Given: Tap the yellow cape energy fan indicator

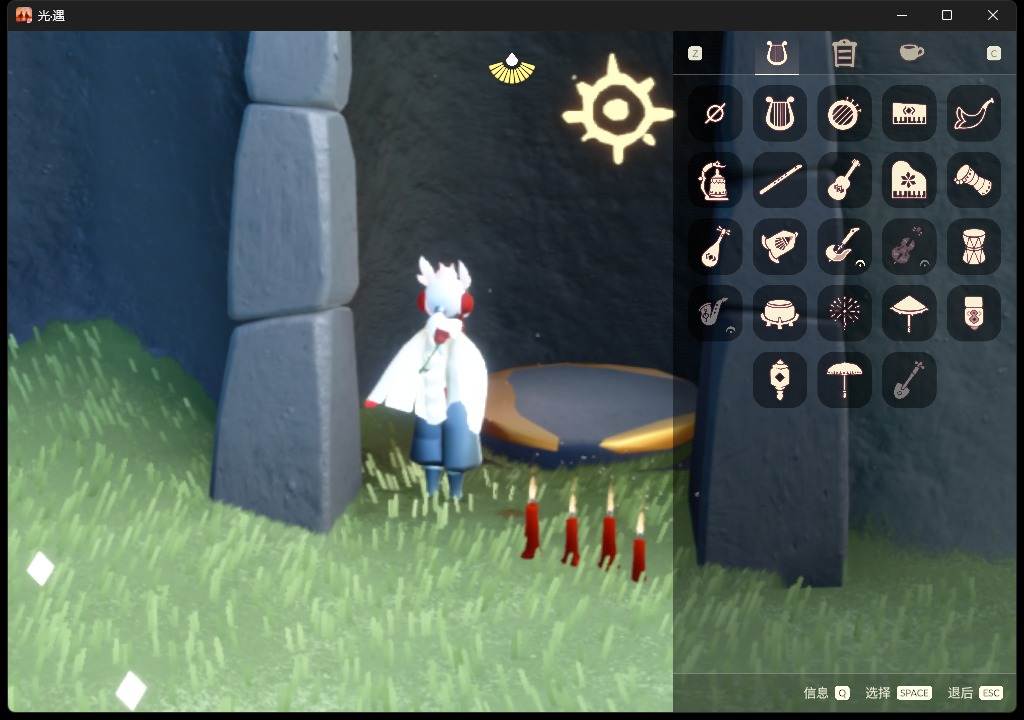Looking at the screenshot, I should click(512, 69).
